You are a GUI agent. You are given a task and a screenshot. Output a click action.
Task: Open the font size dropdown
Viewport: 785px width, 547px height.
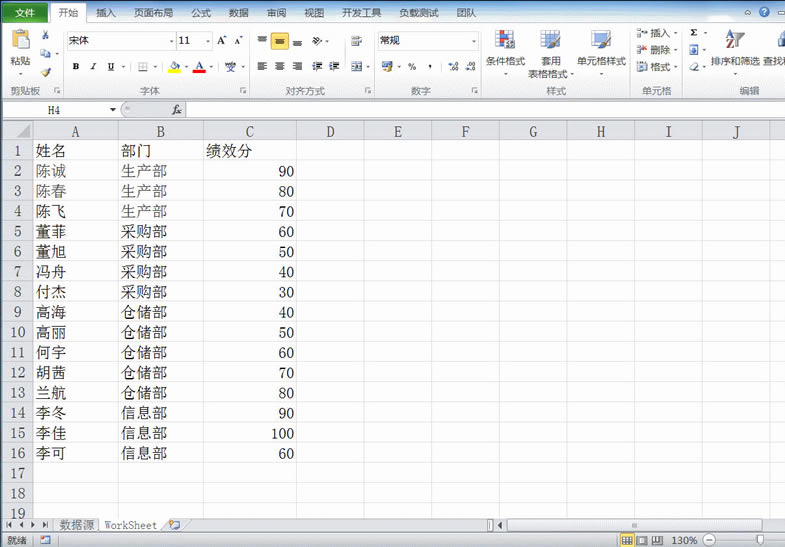pos(208,41)
